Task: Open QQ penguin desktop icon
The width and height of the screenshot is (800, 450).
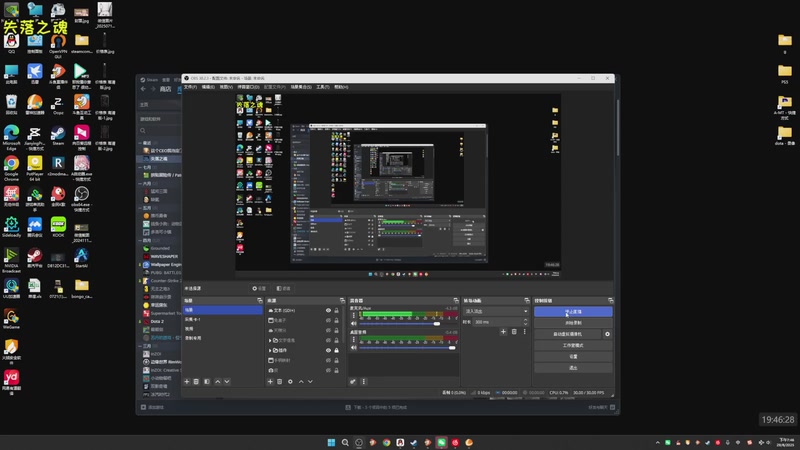Action: (11, 43)
